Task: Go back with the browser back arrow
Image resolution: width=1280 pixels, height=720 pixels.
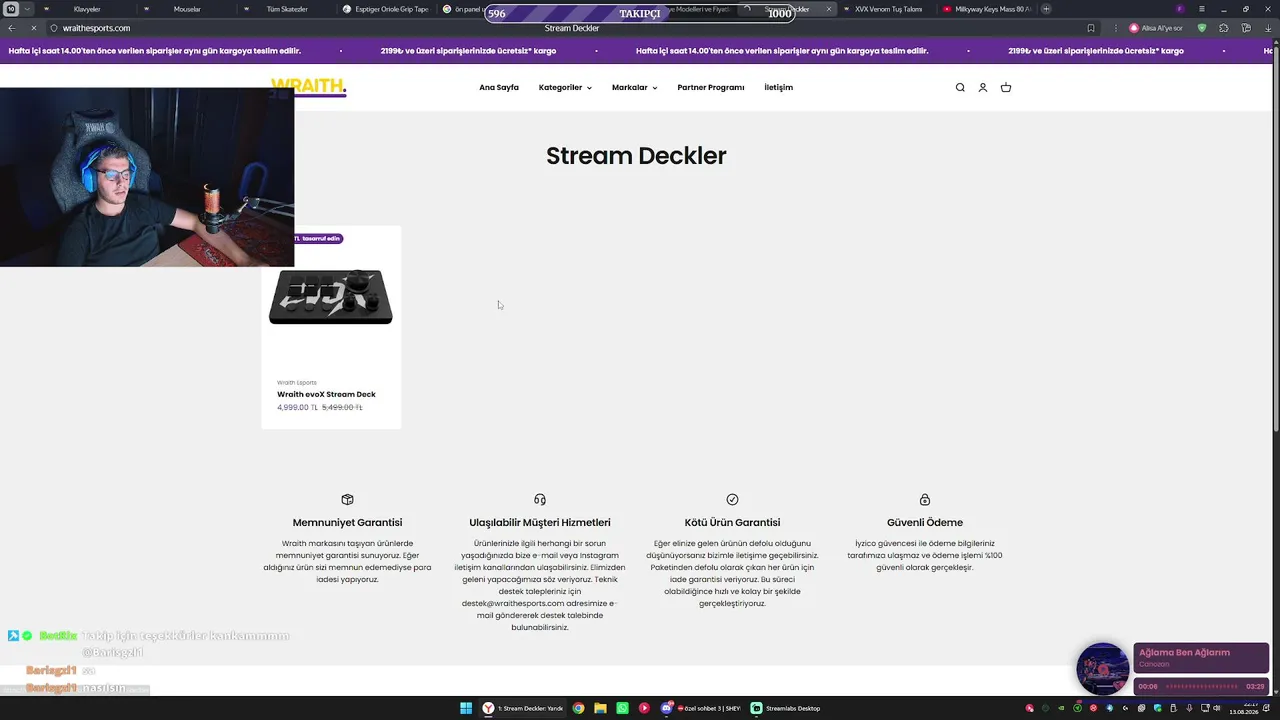Action: [12, 28]
